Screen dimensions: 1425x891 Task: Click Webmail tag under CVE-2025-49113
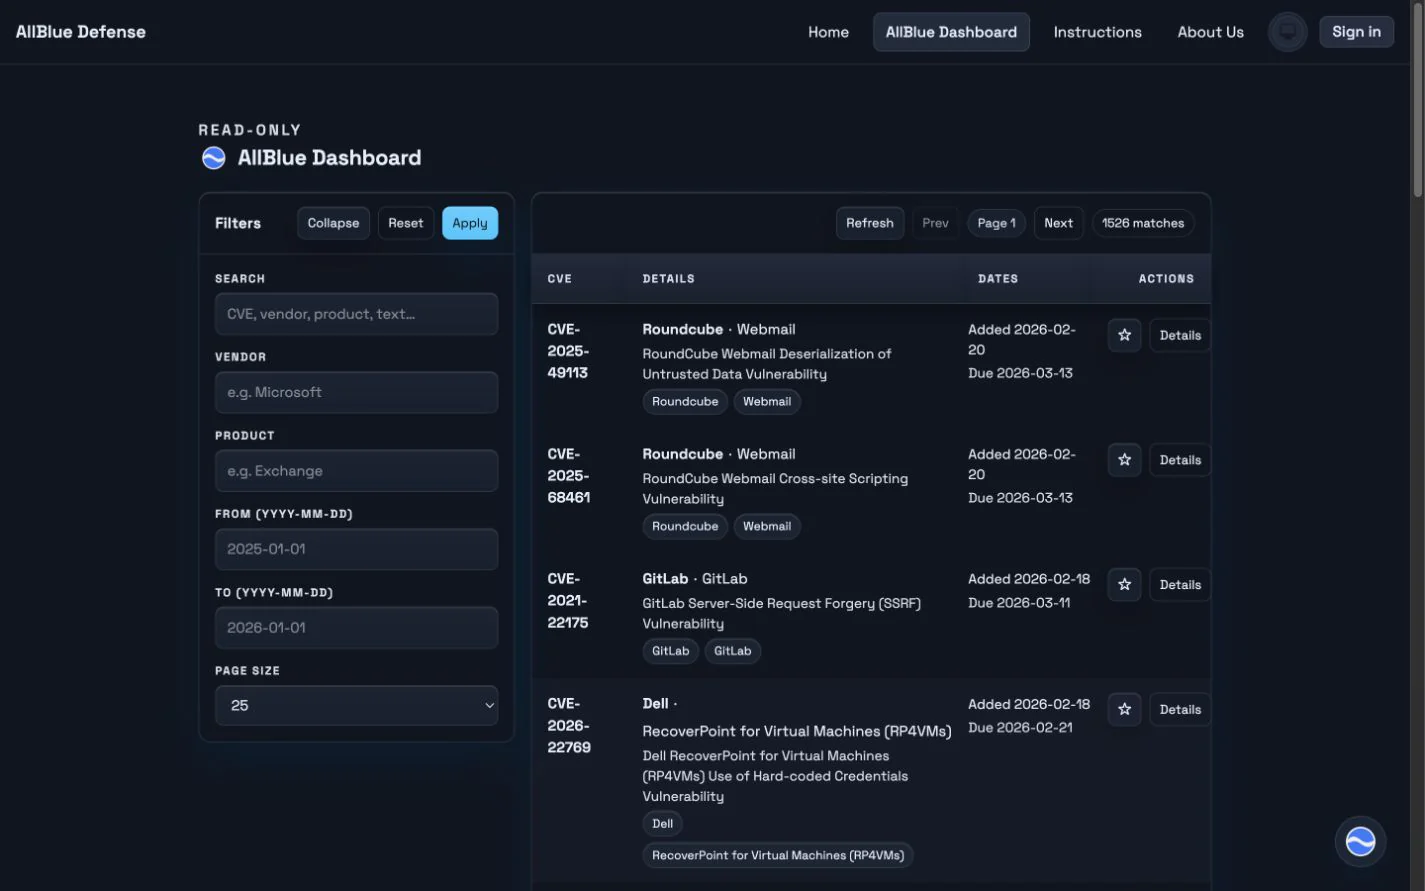pos(767,402)
